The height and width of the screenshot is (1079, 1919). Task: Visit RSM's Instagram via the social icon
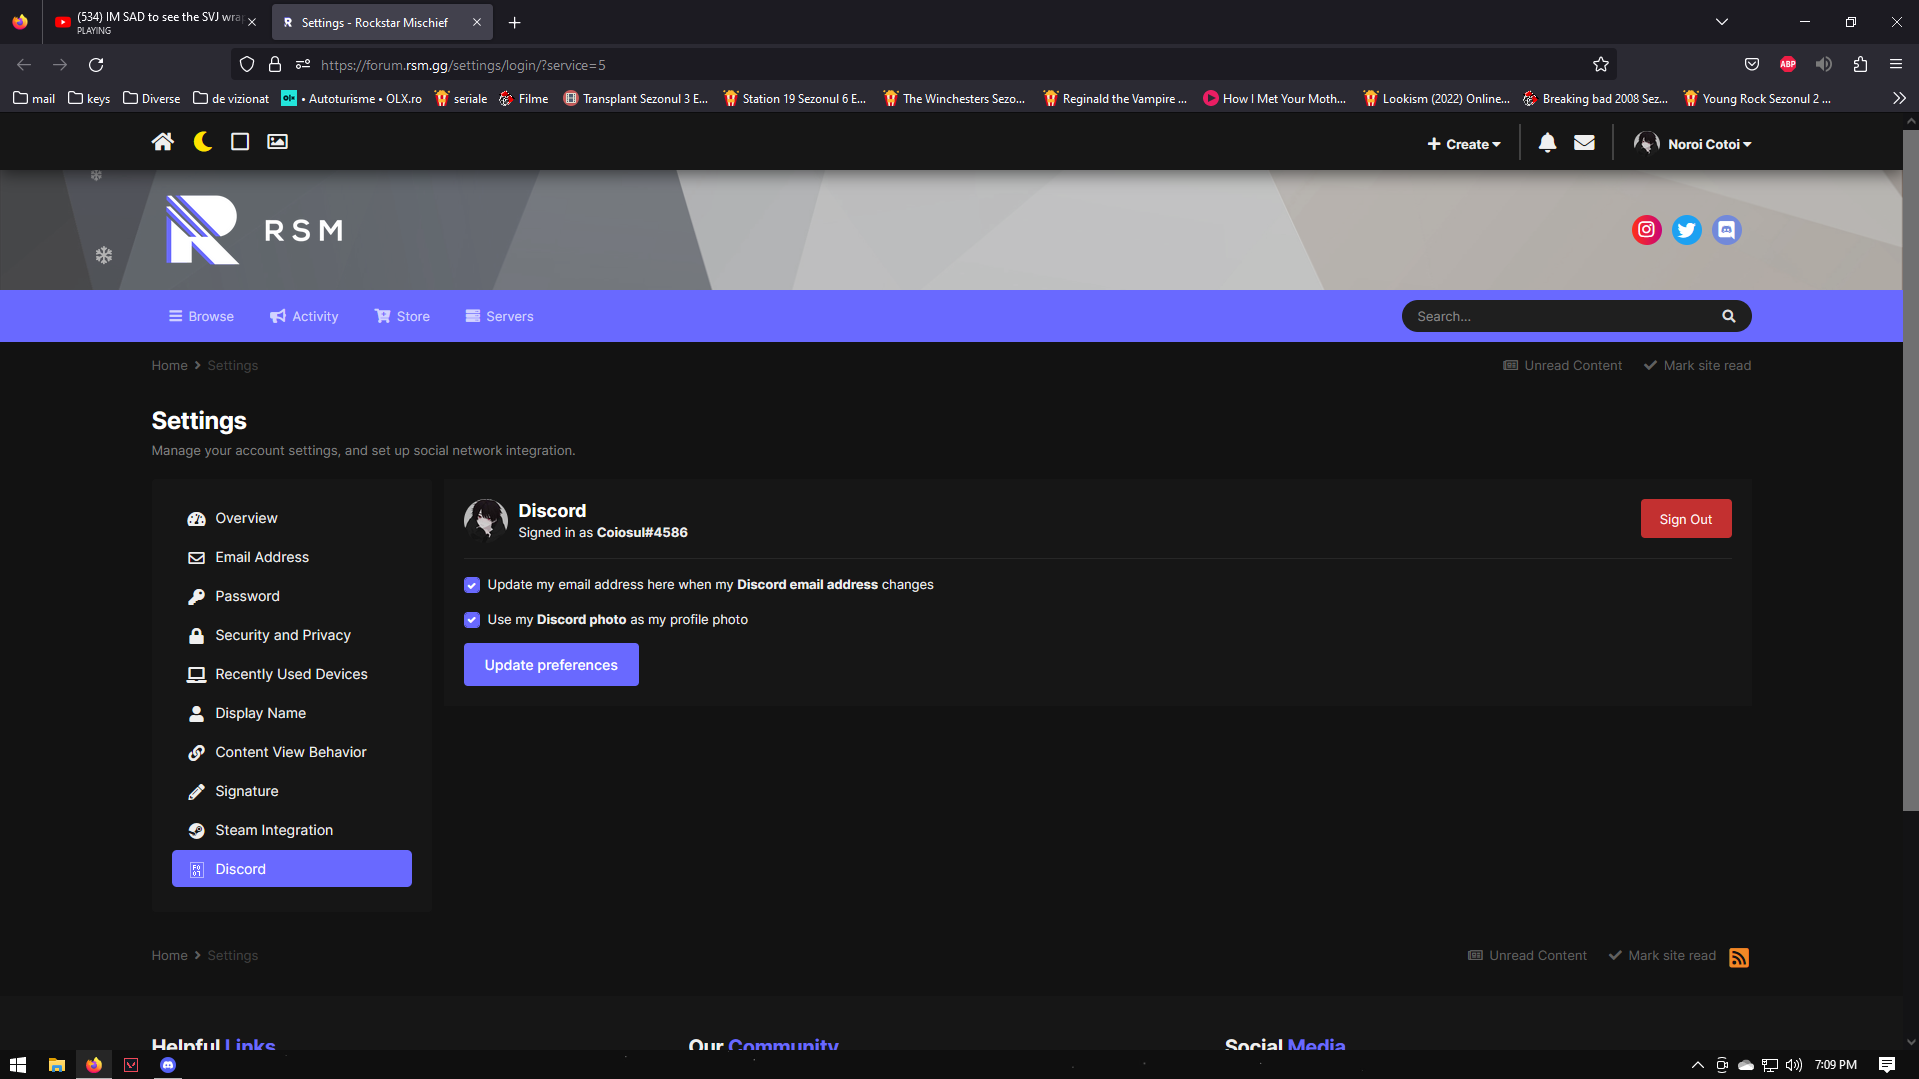(x=1647, y=229)
